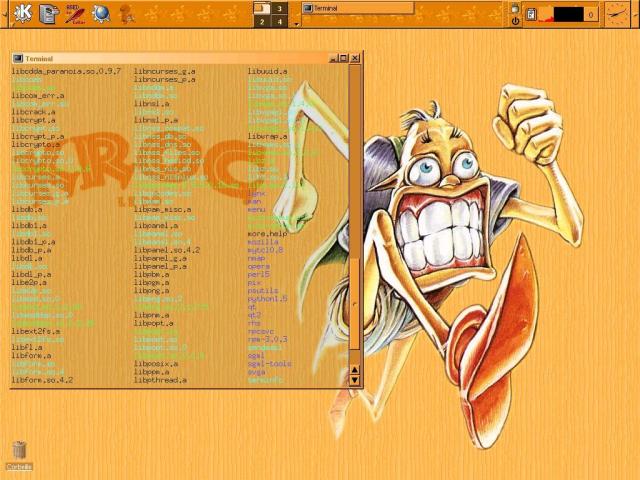Hide panel using right edge handle
This screenshot has height=480, width=640.
(635, 14)
